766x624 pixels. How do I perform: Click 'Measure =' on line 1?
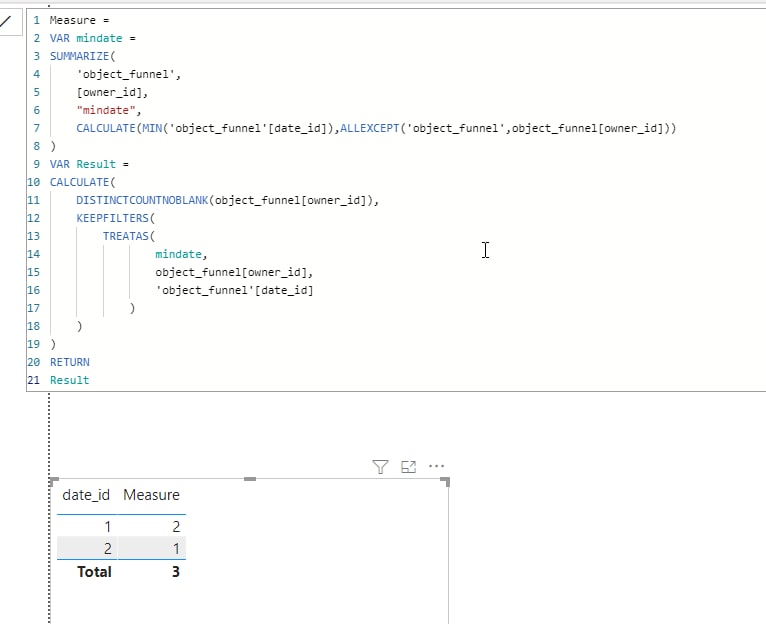pos(79,20)
